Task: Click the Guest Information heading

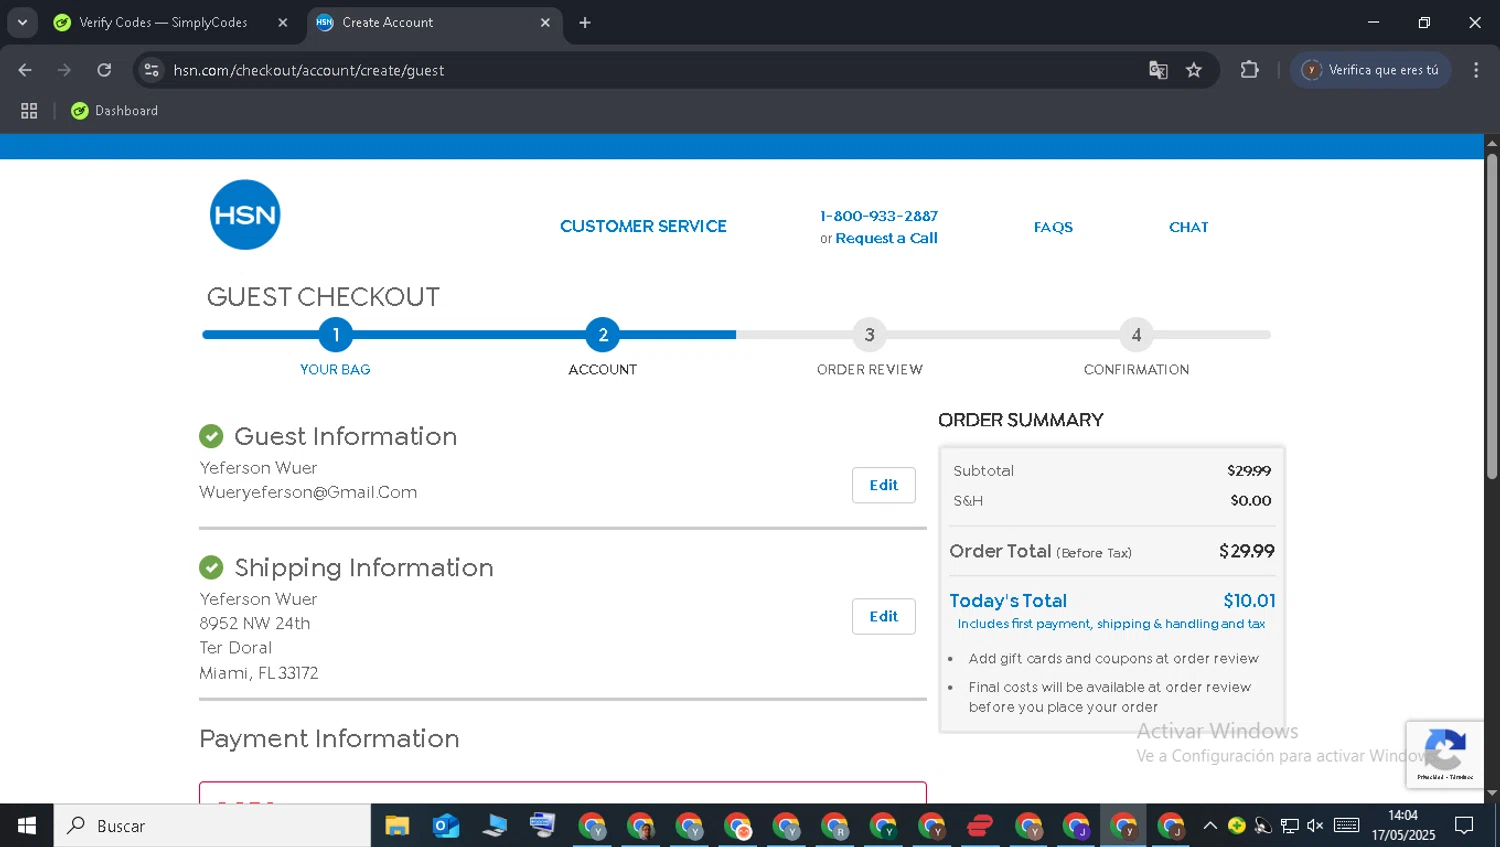Action: point(345,436)
